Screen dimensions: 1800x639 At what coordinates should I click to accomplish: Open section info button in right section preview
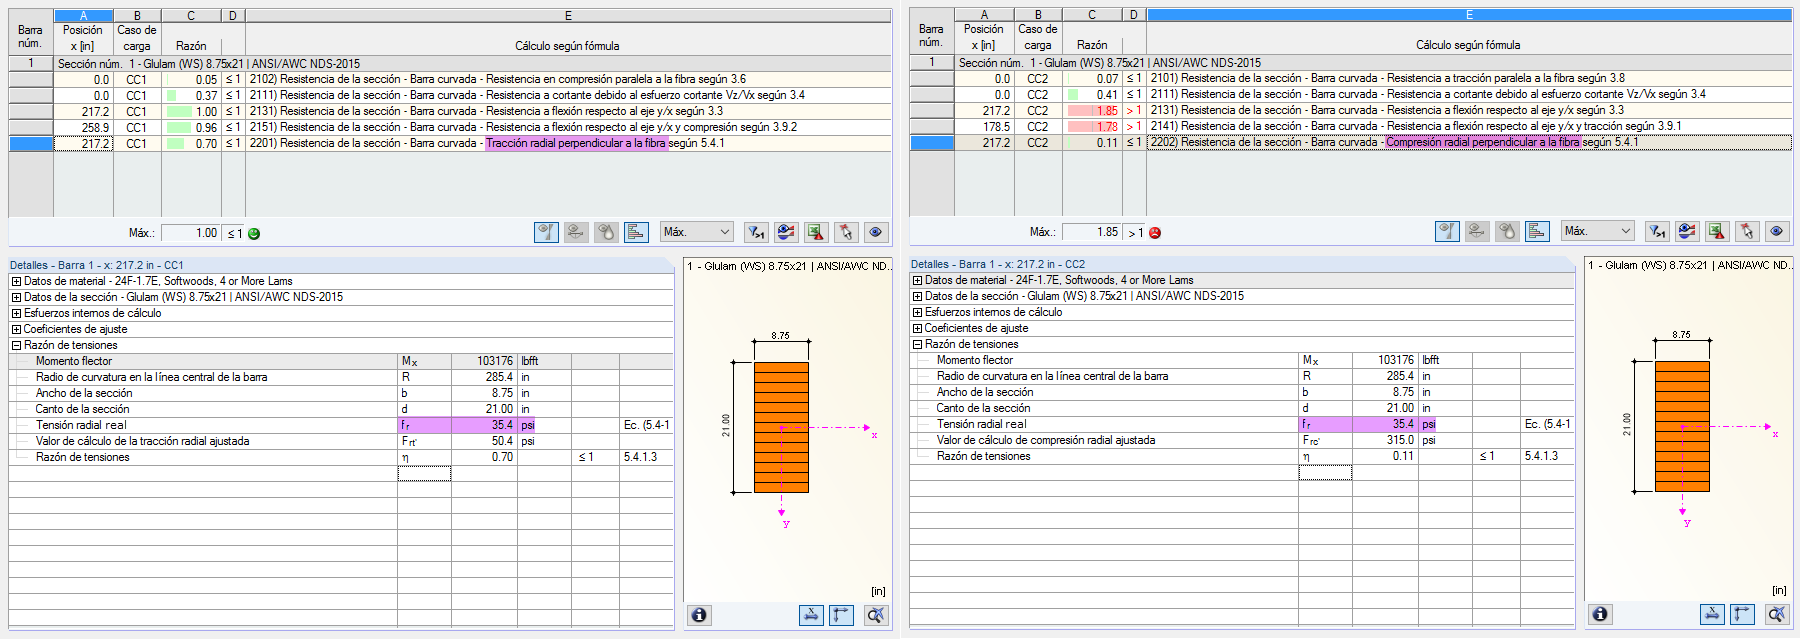1601,614
